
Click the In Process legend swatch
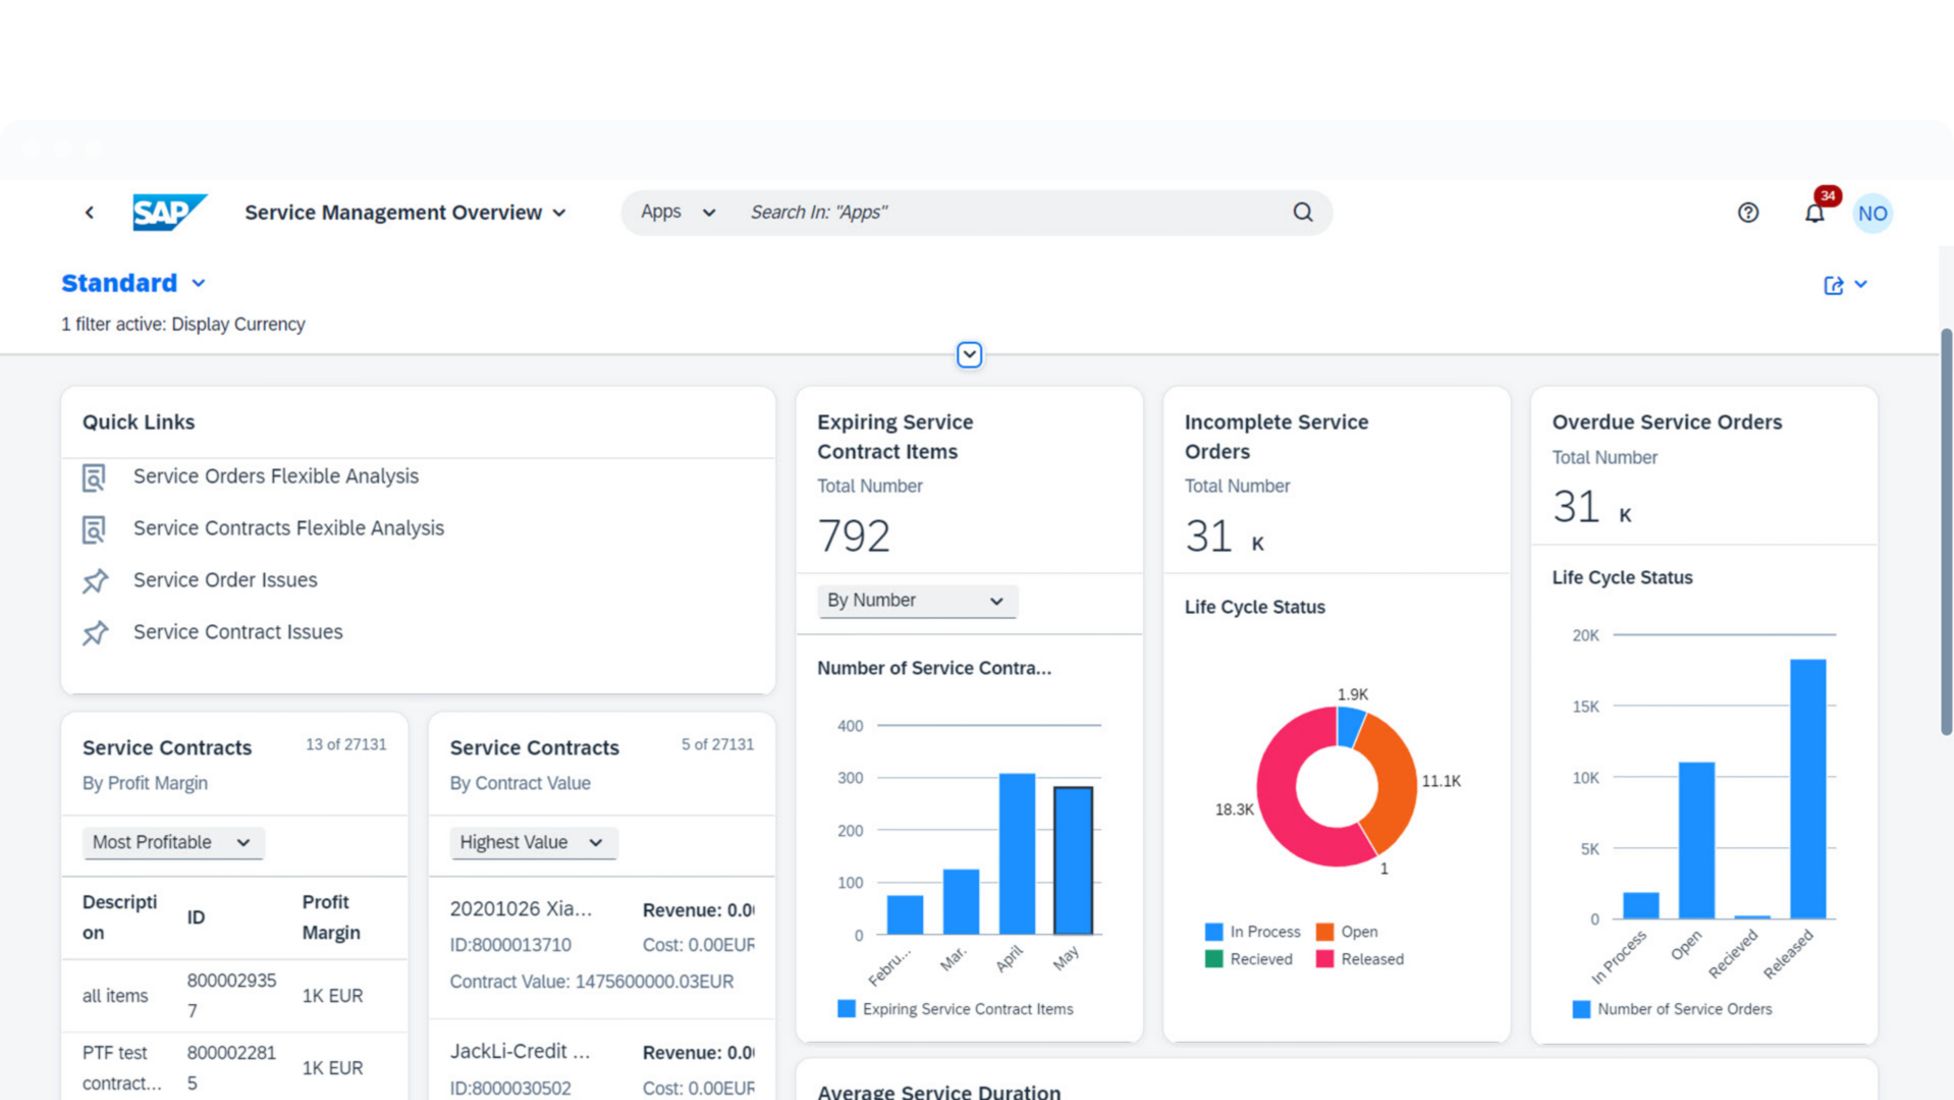tap(1213, 932)
